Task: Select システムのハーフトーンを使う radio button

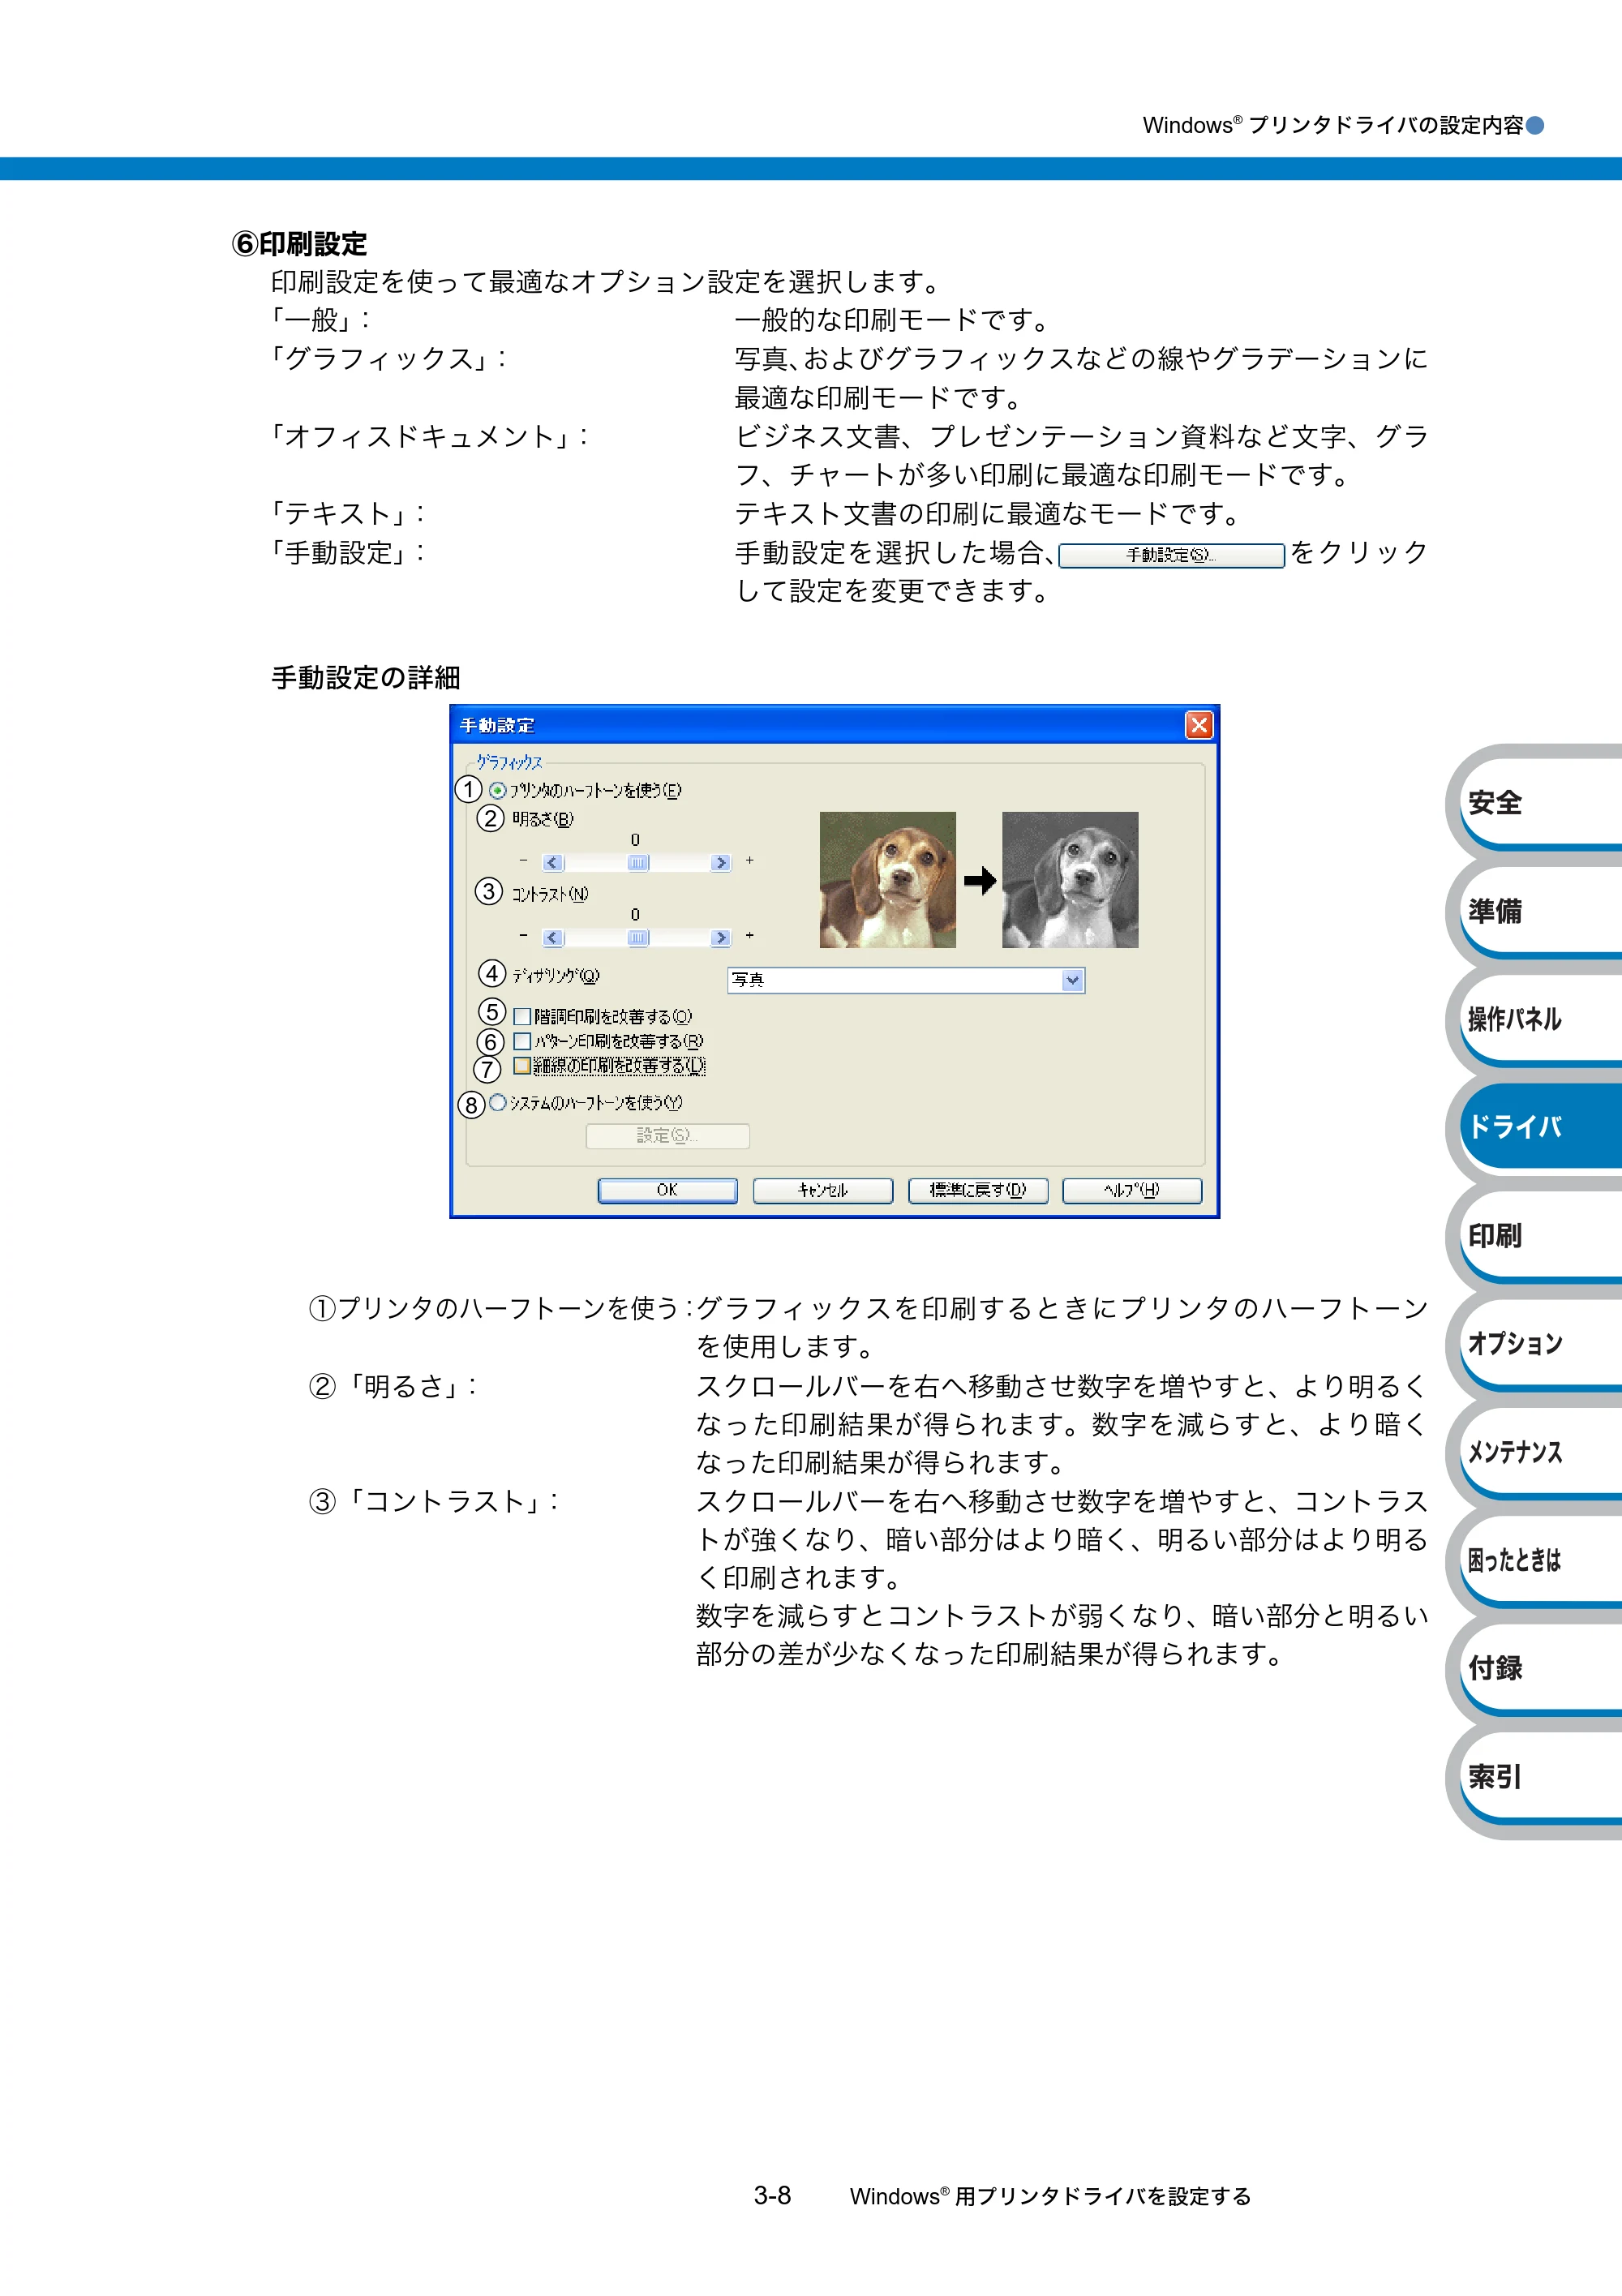Action: [497, 1102]
